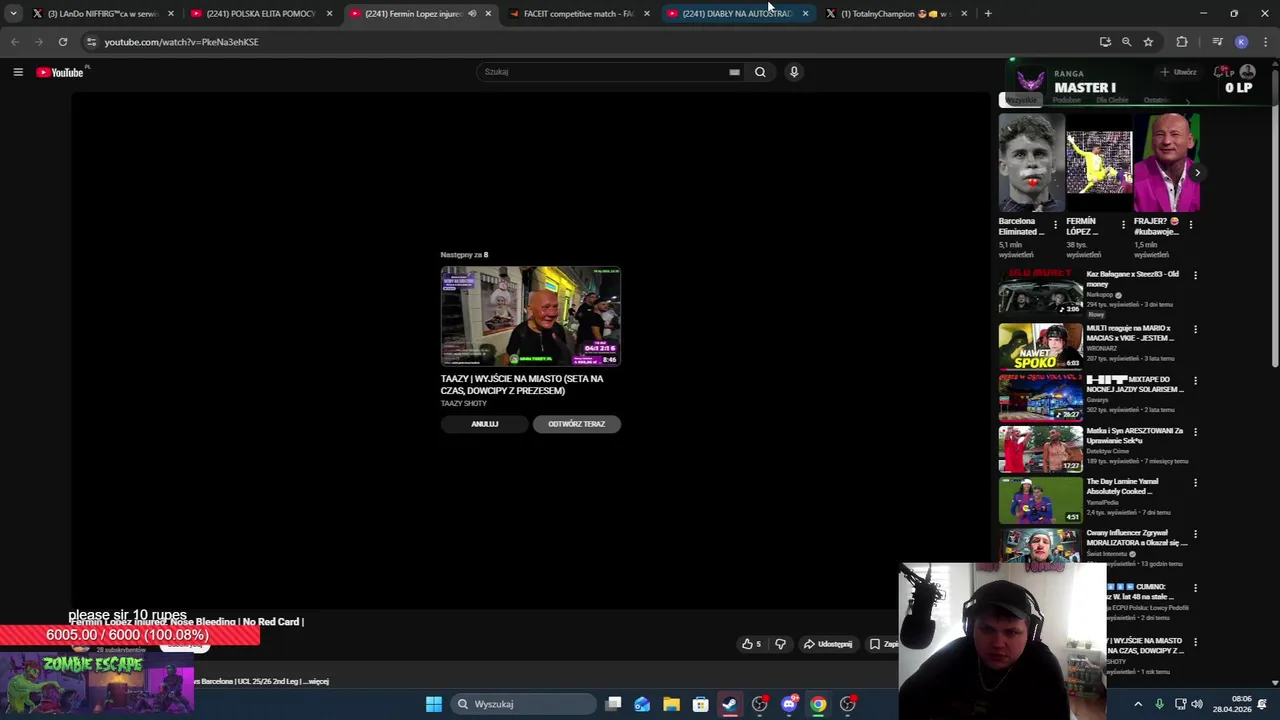This screenshot has height=720, width=1280.
Task: Open options for Matka i Syn video
Action: click(x=1195, y=432)
